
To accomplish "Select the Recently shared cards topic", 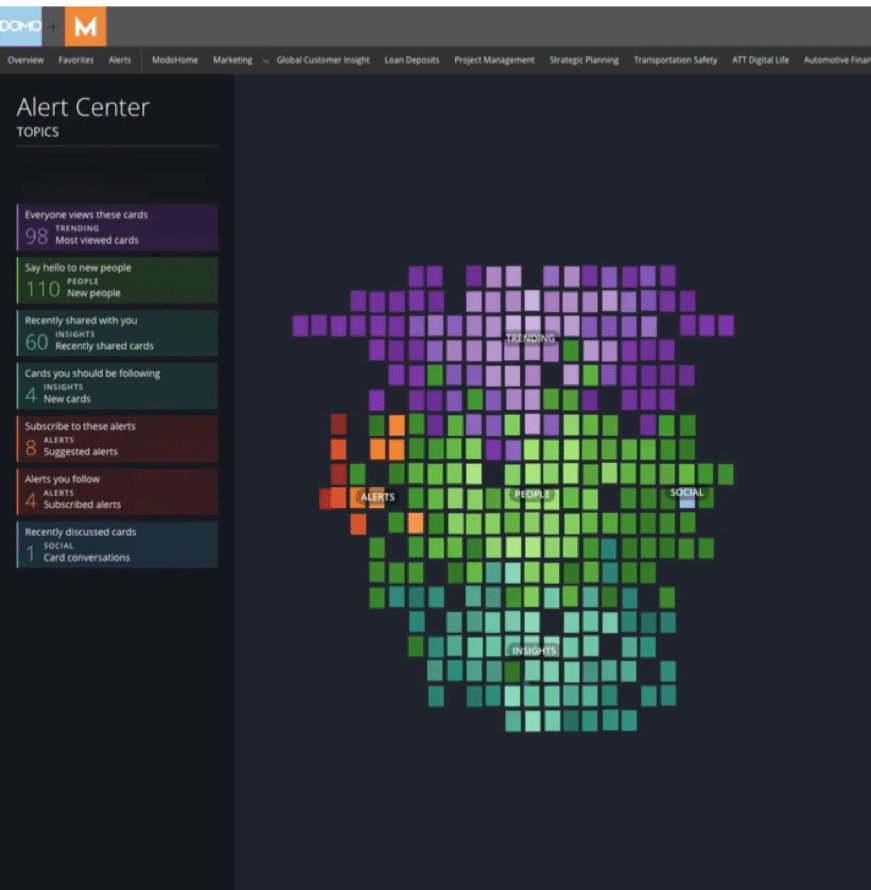I will click(x=117, y=333).
